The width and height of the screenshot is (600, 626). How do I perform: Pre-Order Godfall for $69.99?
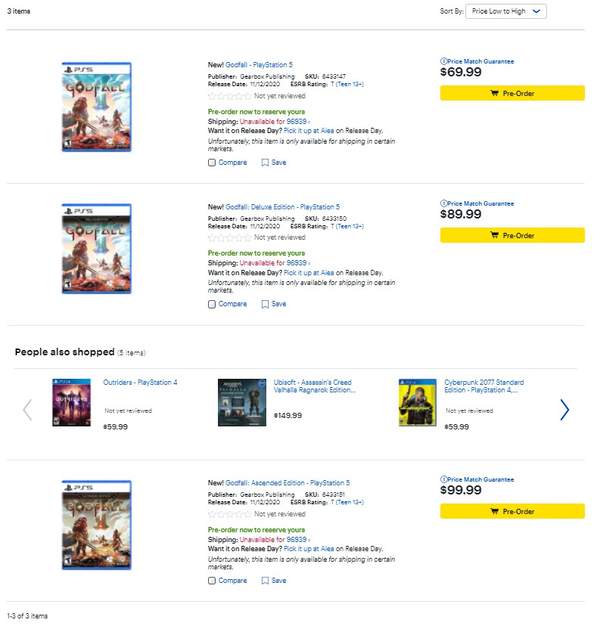click(x=514, y=93)
